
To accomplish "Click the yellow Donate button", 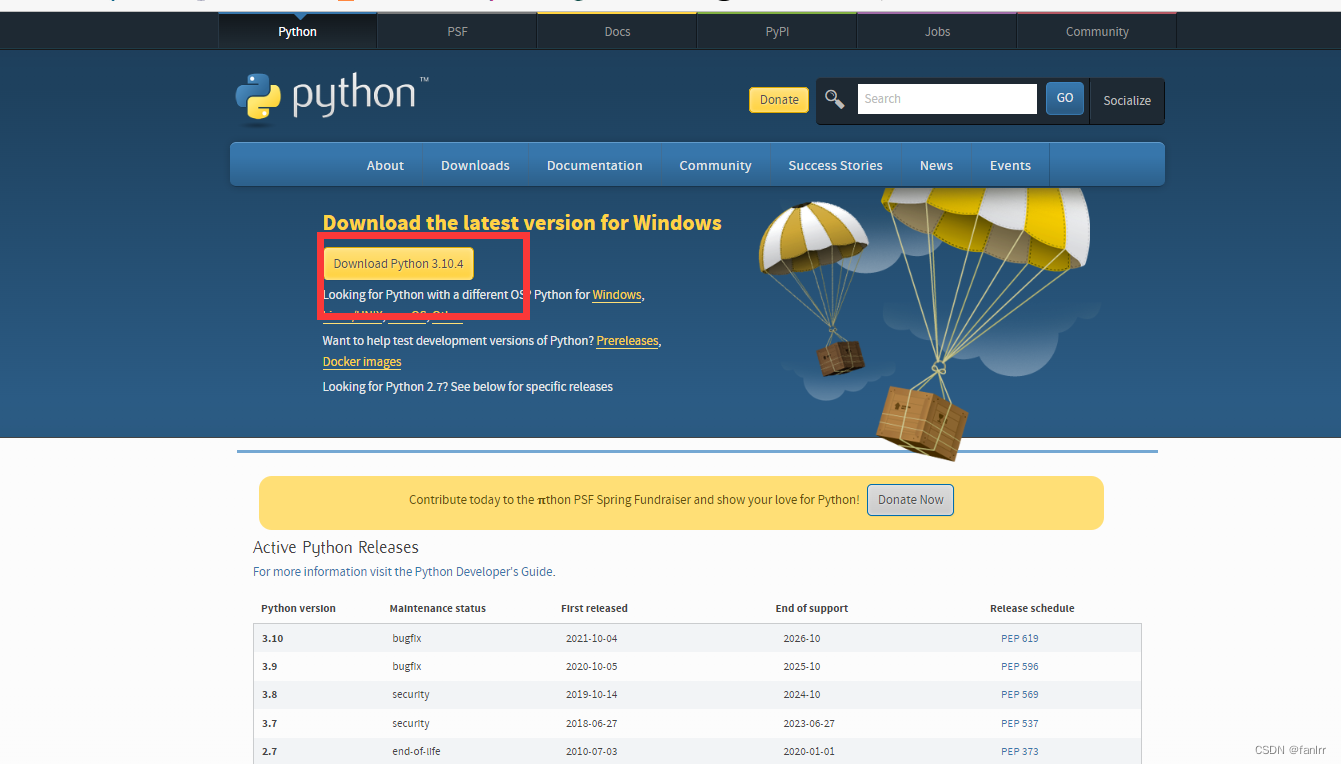I will [778, 99].
